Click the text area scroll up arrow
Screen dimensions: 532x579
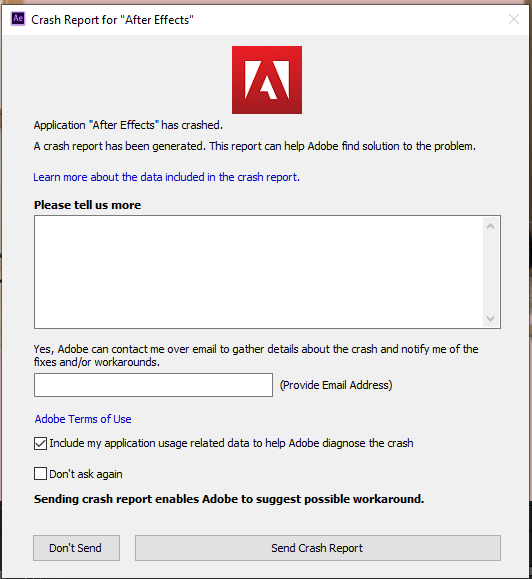(x=490, y=226)
